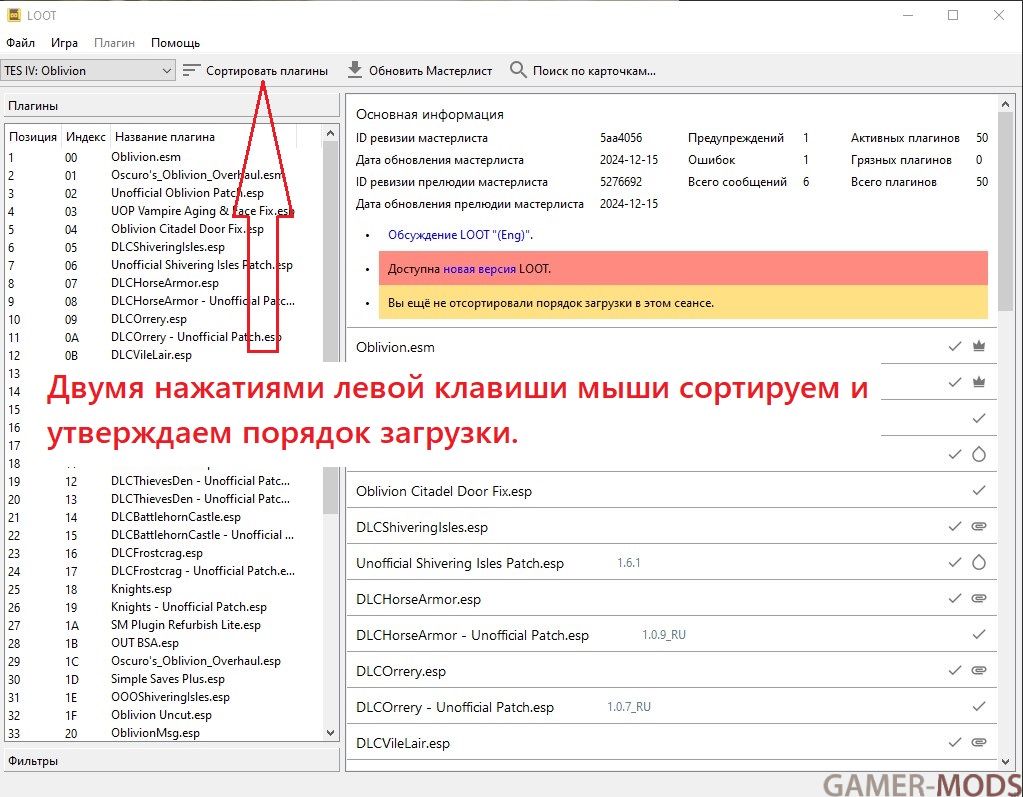Open the Помощь menu

(x=175, y=43)
